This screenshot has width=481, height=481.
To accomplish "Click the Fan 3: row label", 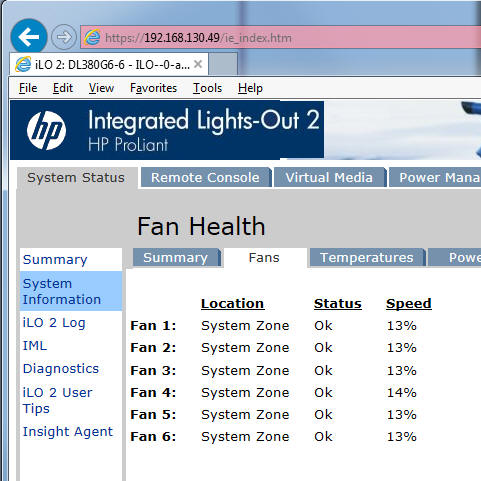I will coord(153,370).
